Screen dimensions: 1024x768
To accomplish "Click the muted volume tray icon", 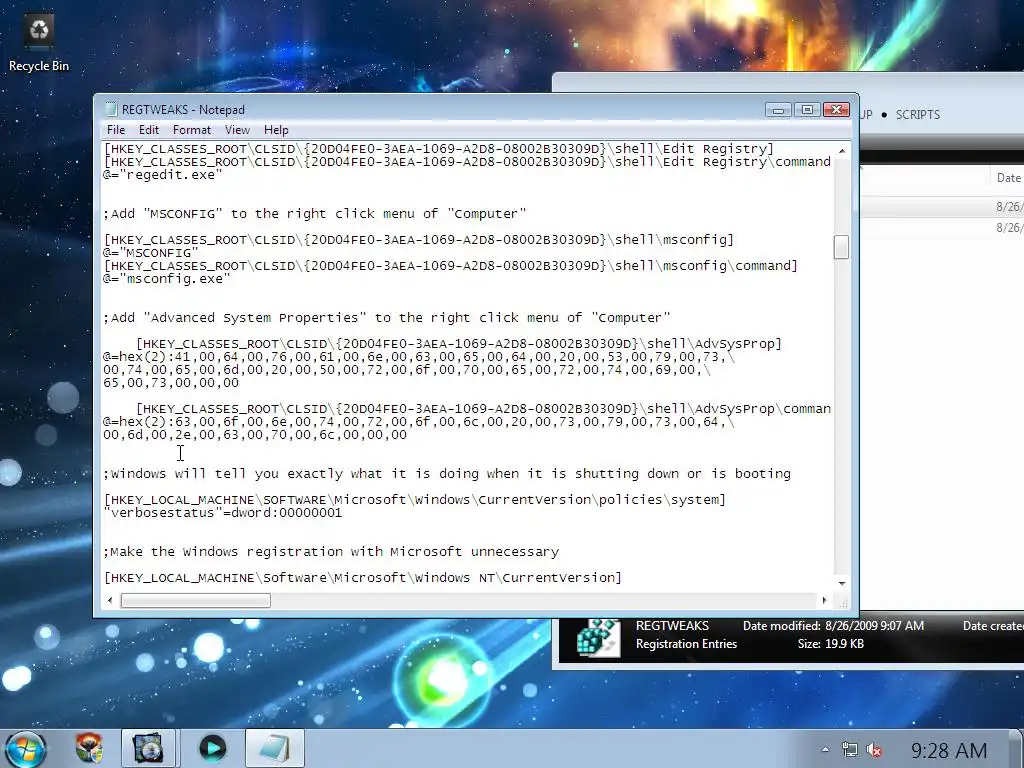I will point(874,750).
